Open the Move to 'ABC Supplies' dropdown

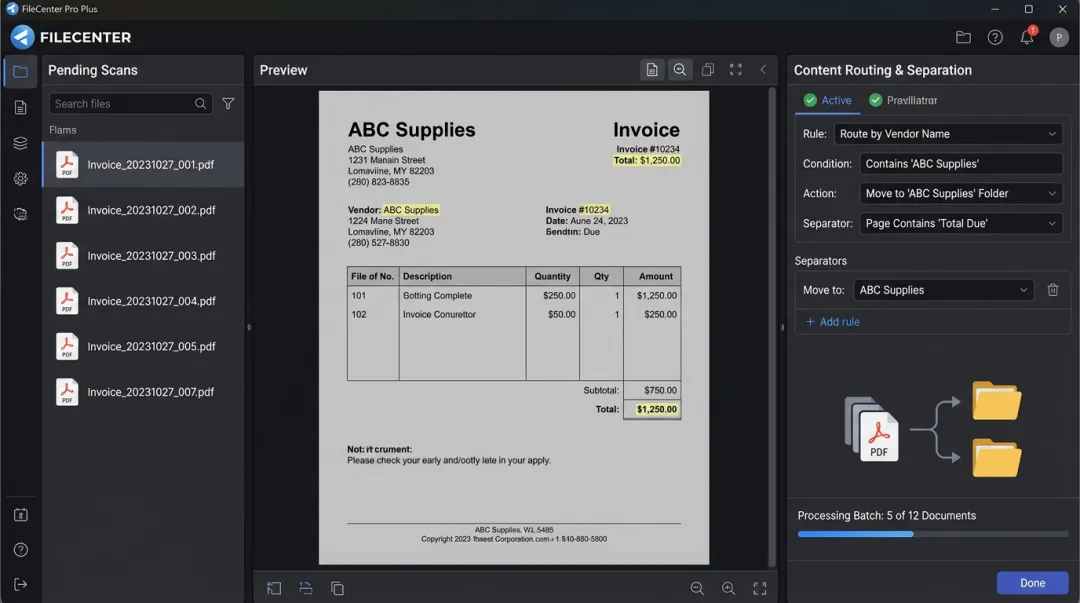pyautogui.click(x=944, y=290)
